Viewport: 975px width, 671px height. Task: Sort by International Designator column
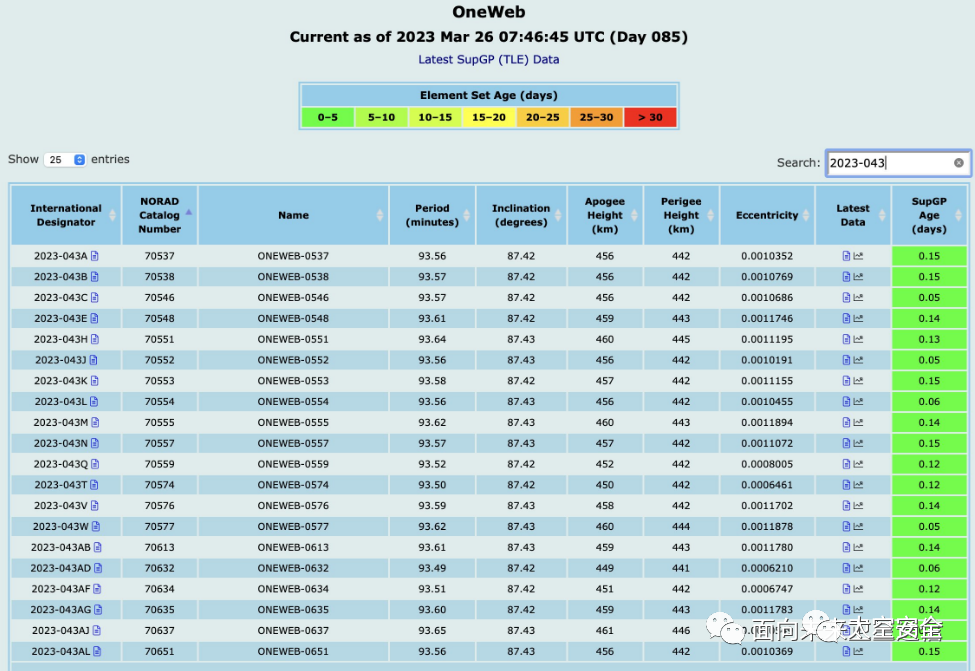click(66, 215)
